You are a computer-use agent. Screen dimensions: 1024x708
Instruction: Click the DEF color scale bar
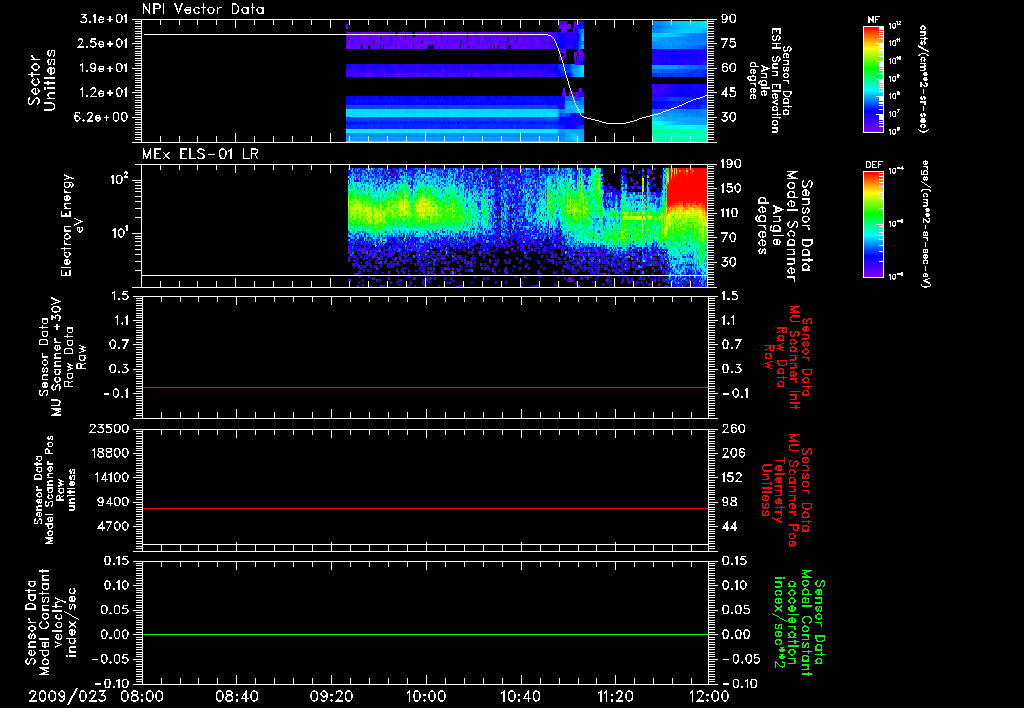click(873, 224)
